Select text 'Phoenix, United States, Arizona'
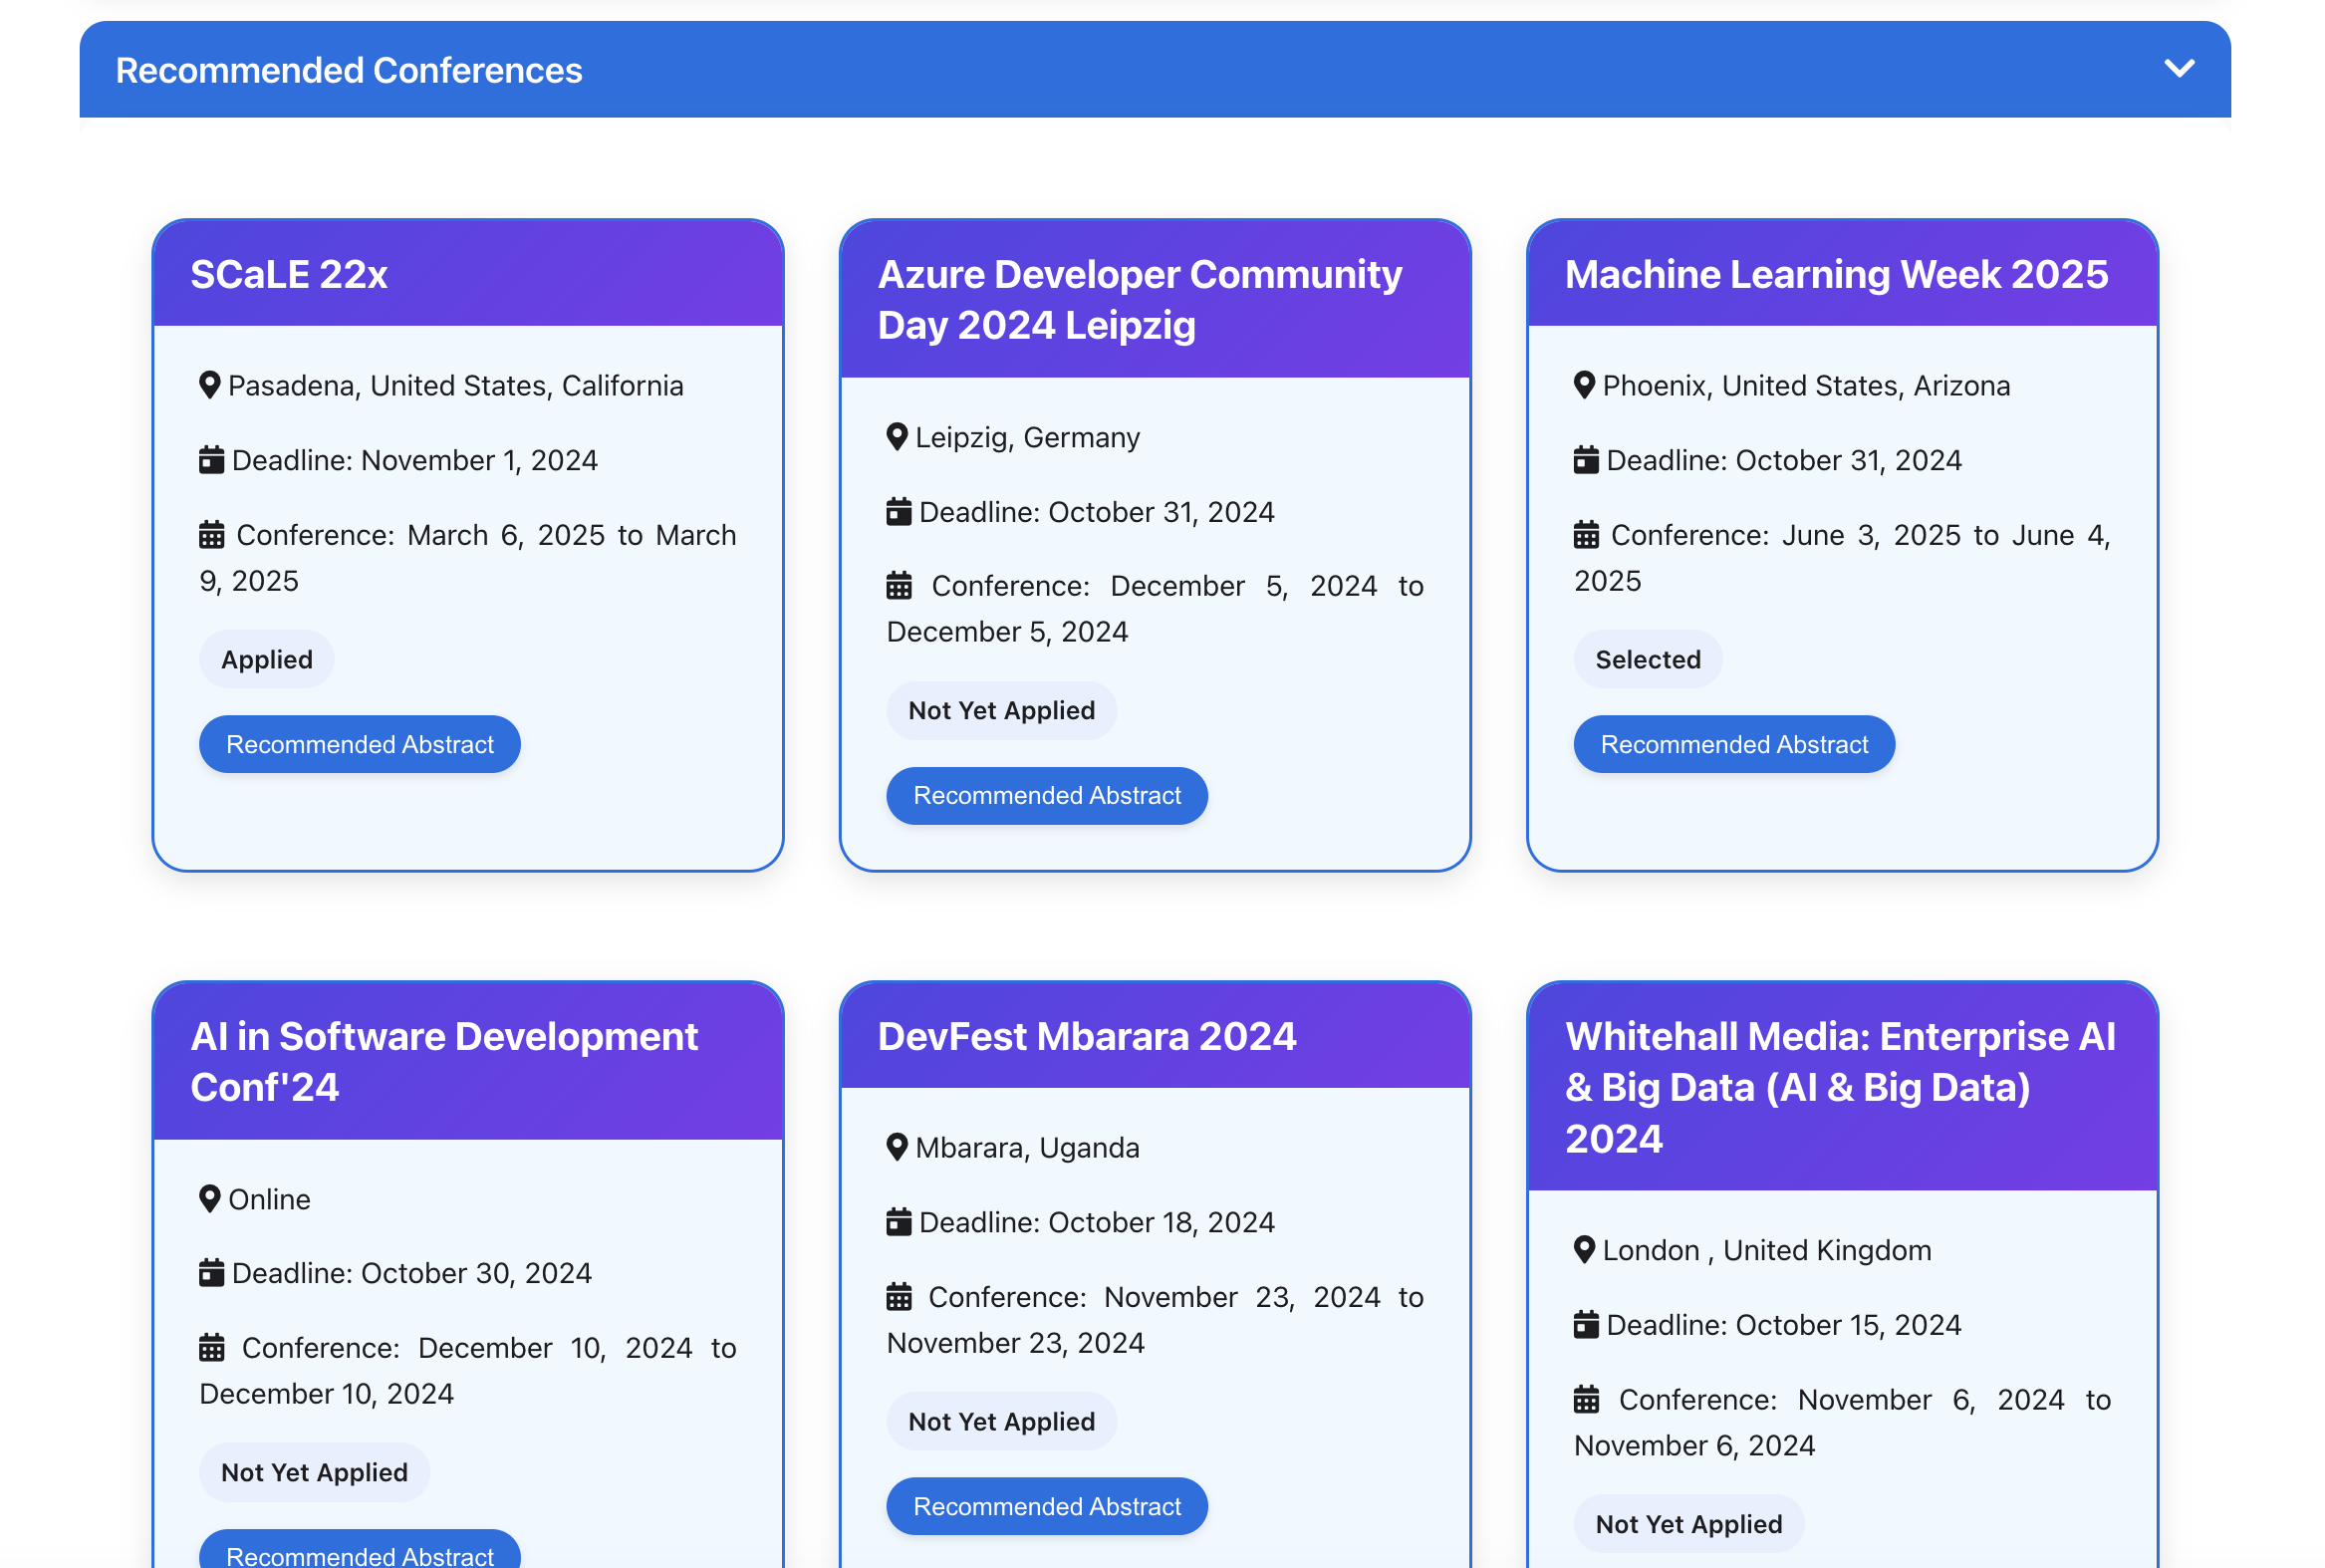2325x1568 pixels. 1806,386
